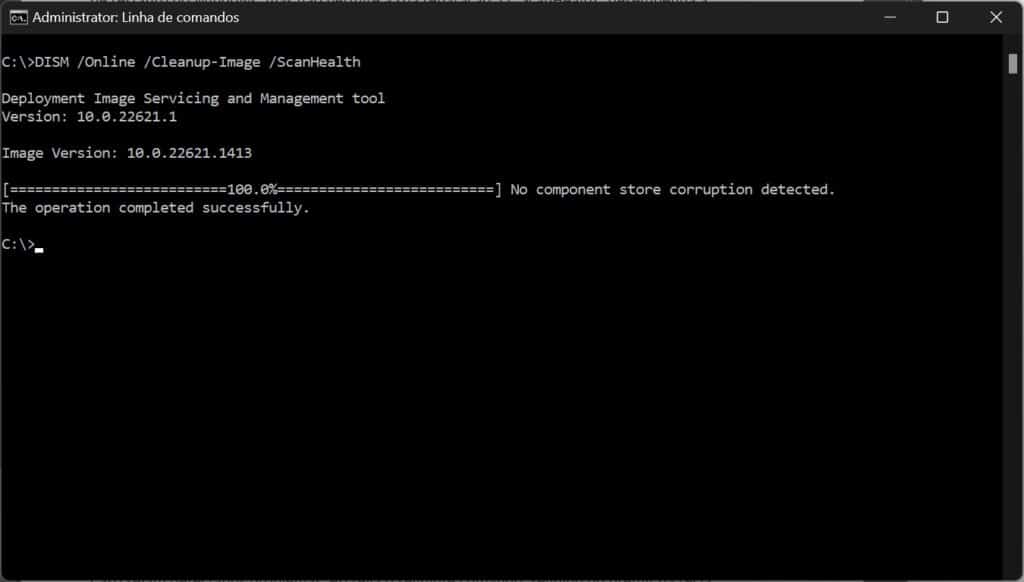Click the final C:\> prompt

[18, 243]
